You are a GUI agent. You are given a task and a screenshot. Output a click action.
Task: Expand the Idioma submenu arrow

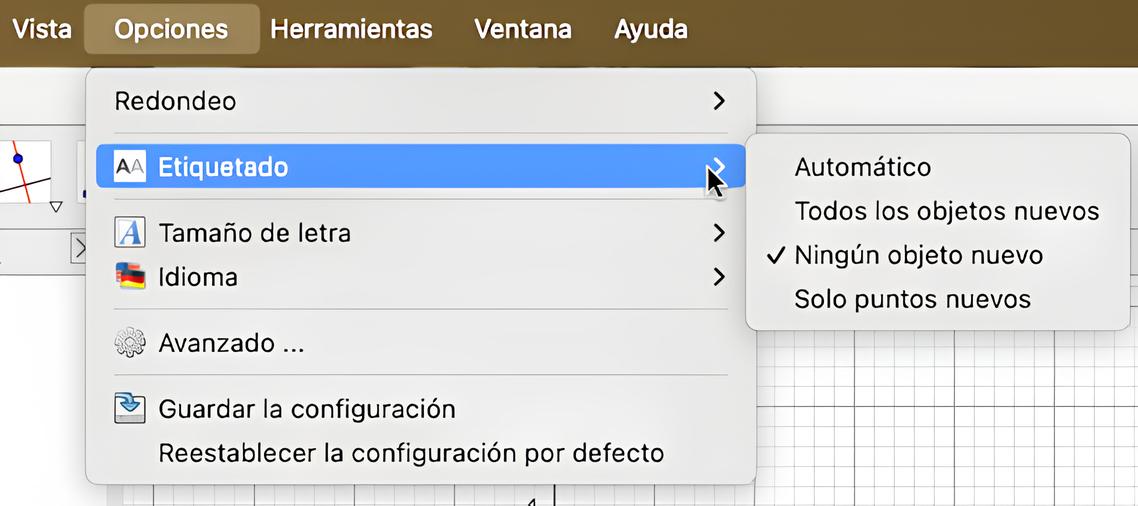tap(719, 277)
